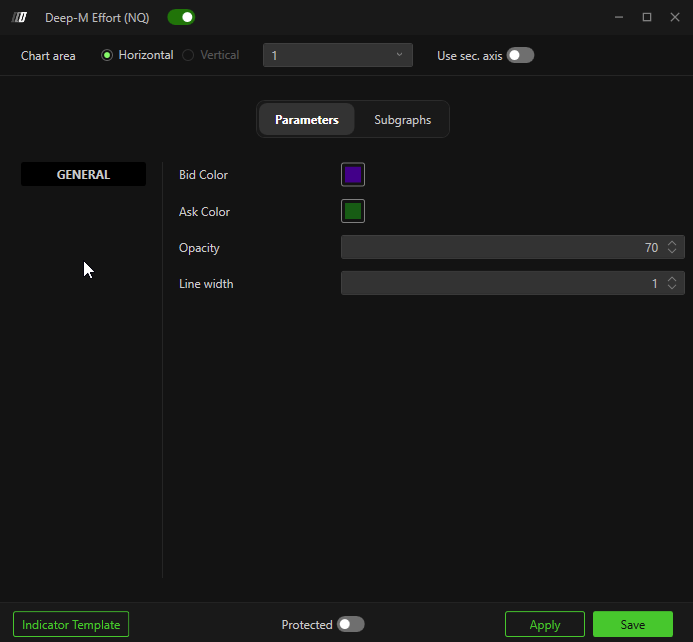Image resolution: width=693 pixels, height=642 pixels.
Task: Click the Apply button
Action: pos(544,624)
